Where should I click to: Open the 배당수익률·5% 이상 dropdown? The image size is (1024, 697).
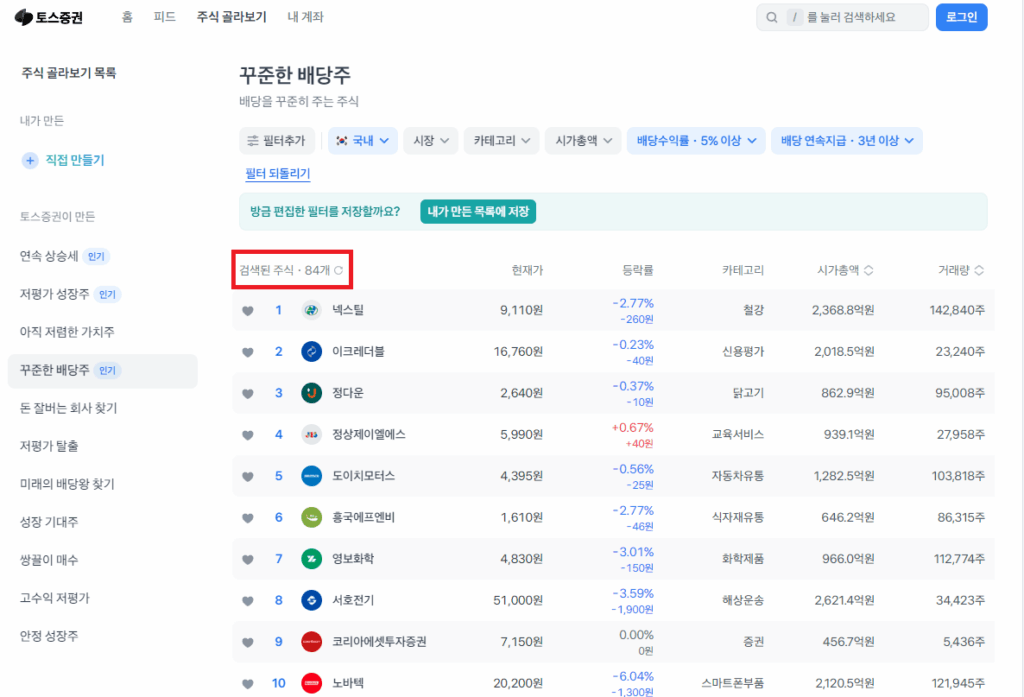point(696,141)
